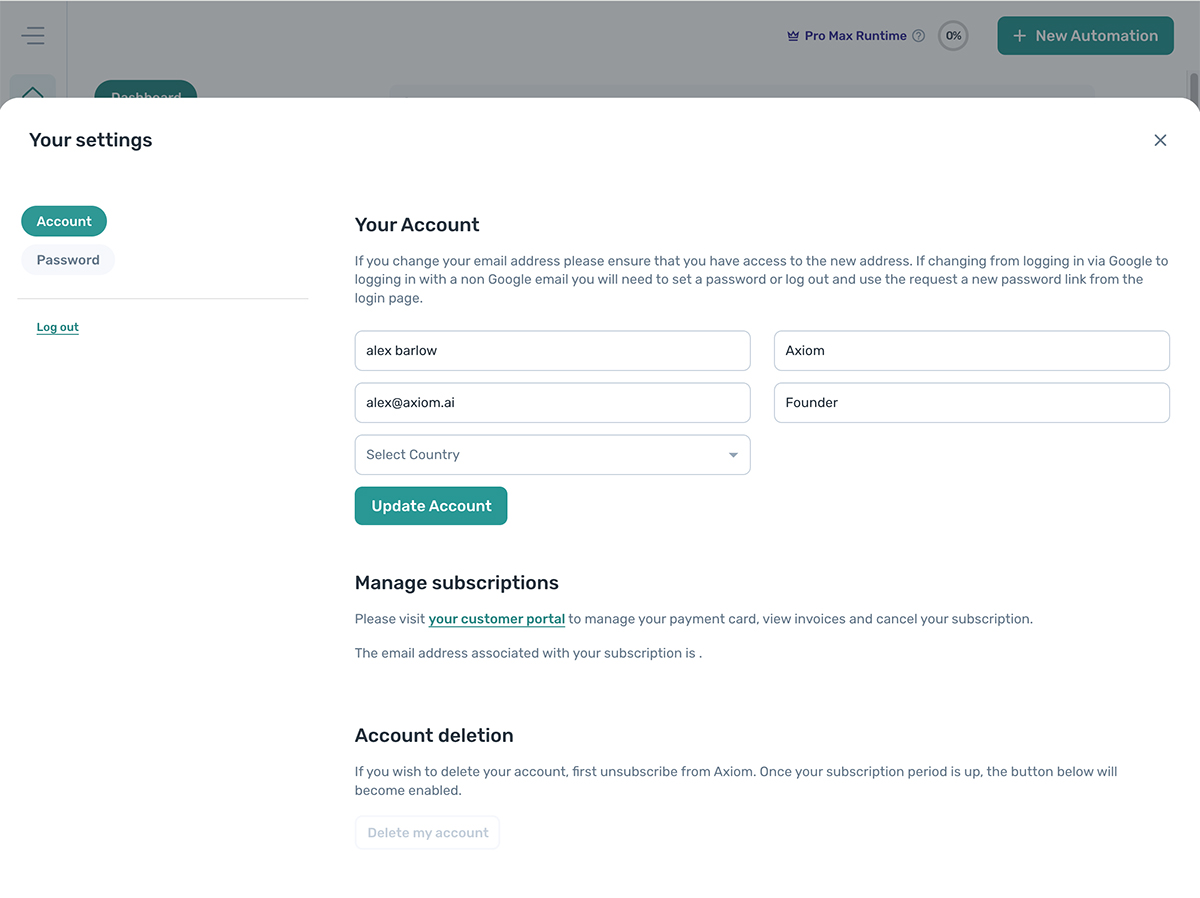Click the home icon in sidebar
The width and height of the screenshot is (1200, 898).
coord(33,89)
